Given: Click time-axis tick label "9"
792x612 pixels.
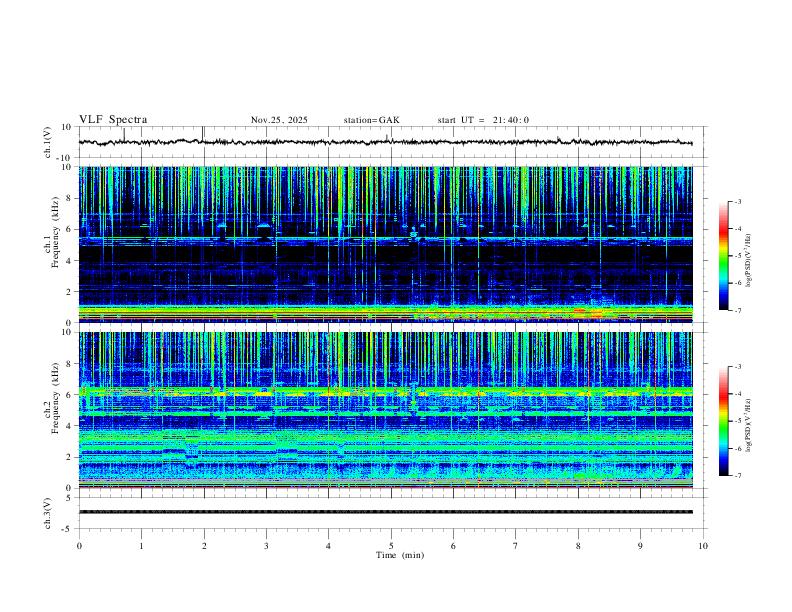Looking at the screenshot, I should (640, 546).
